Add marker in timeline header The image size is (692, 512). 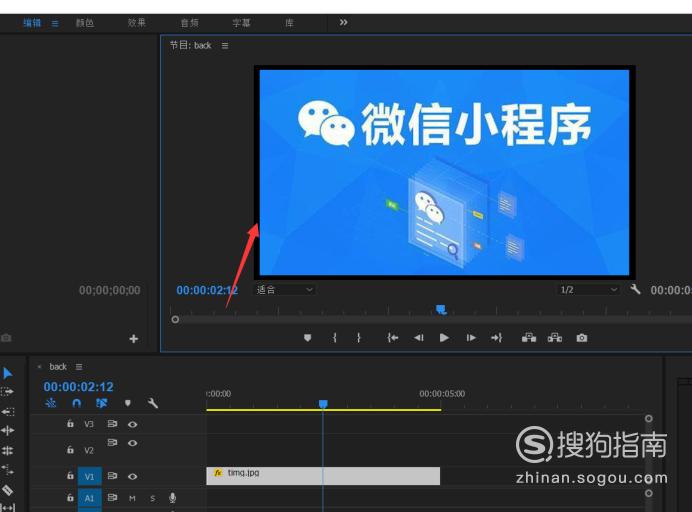coord(128,403)
